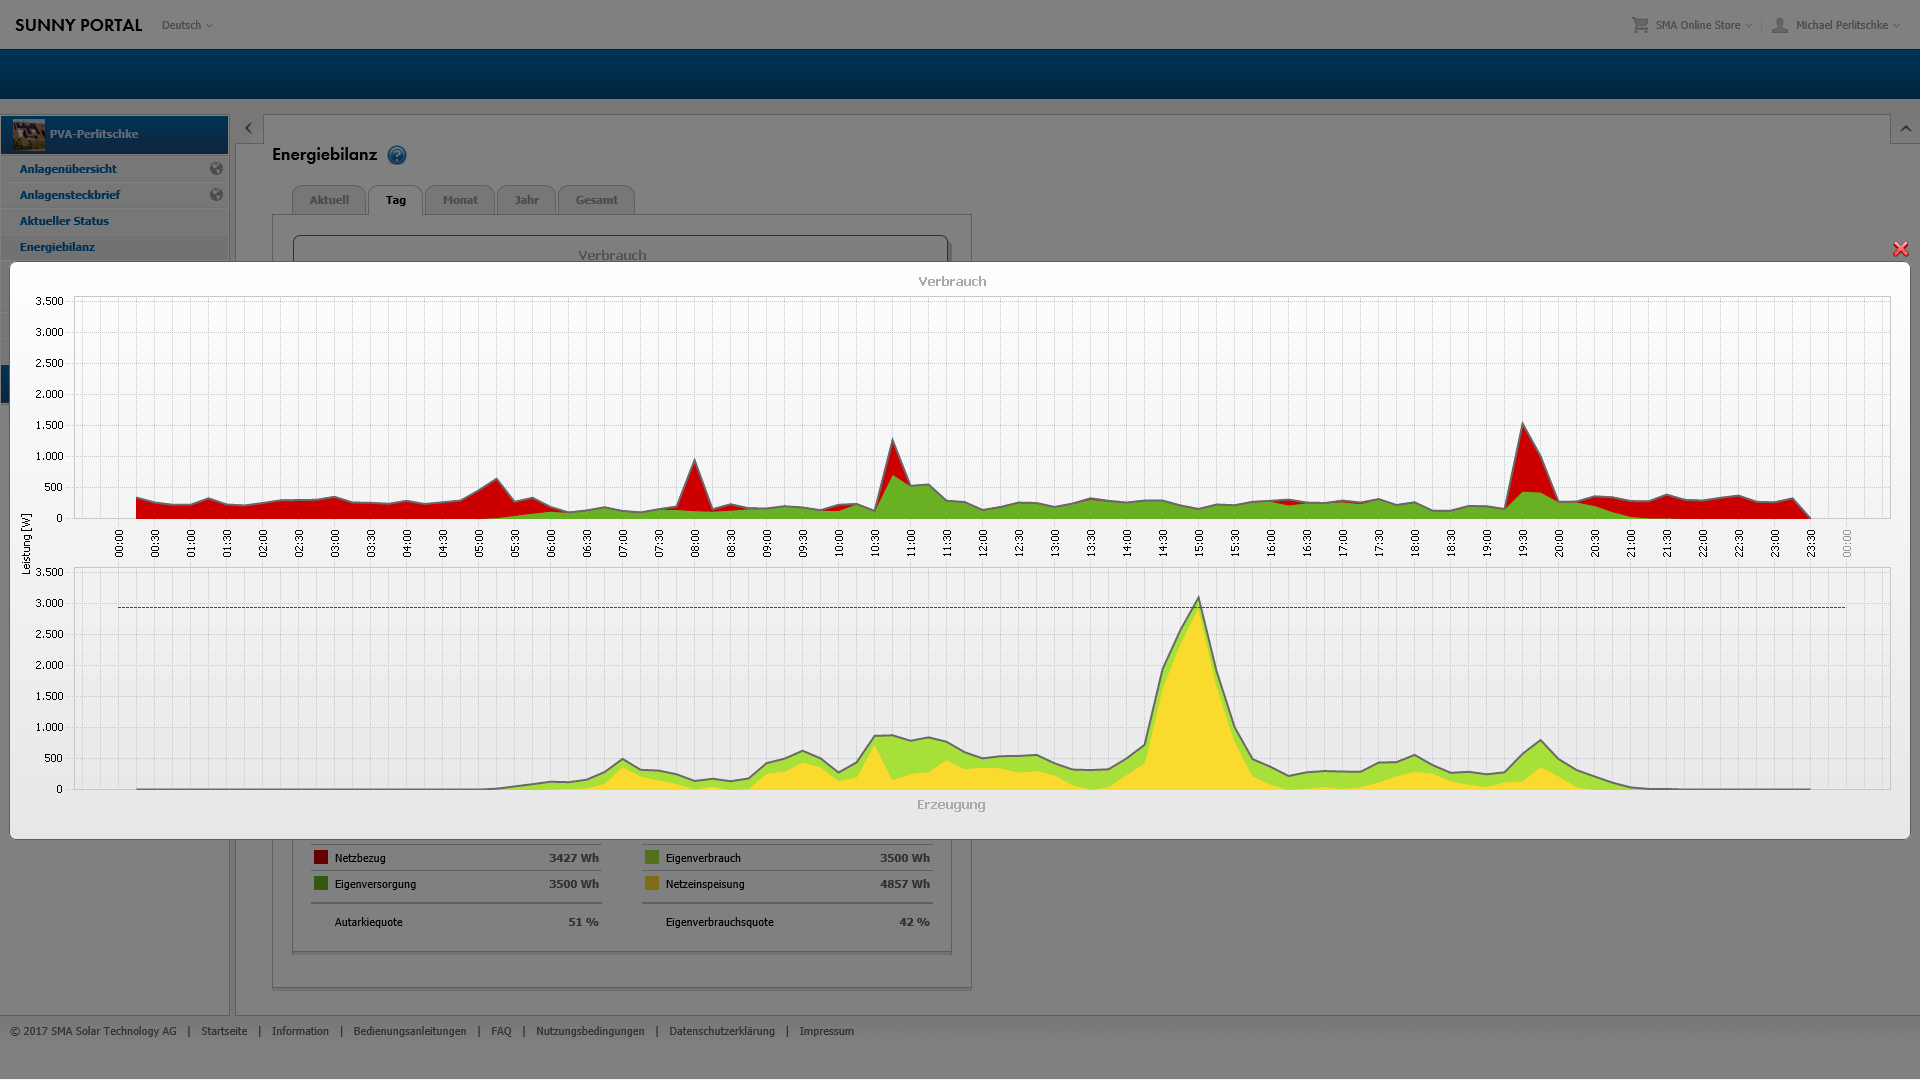The width and height of the screenshot is (1920, 1080).
Task: Open the Deutsch language dropdown
Action: [187, 25]
